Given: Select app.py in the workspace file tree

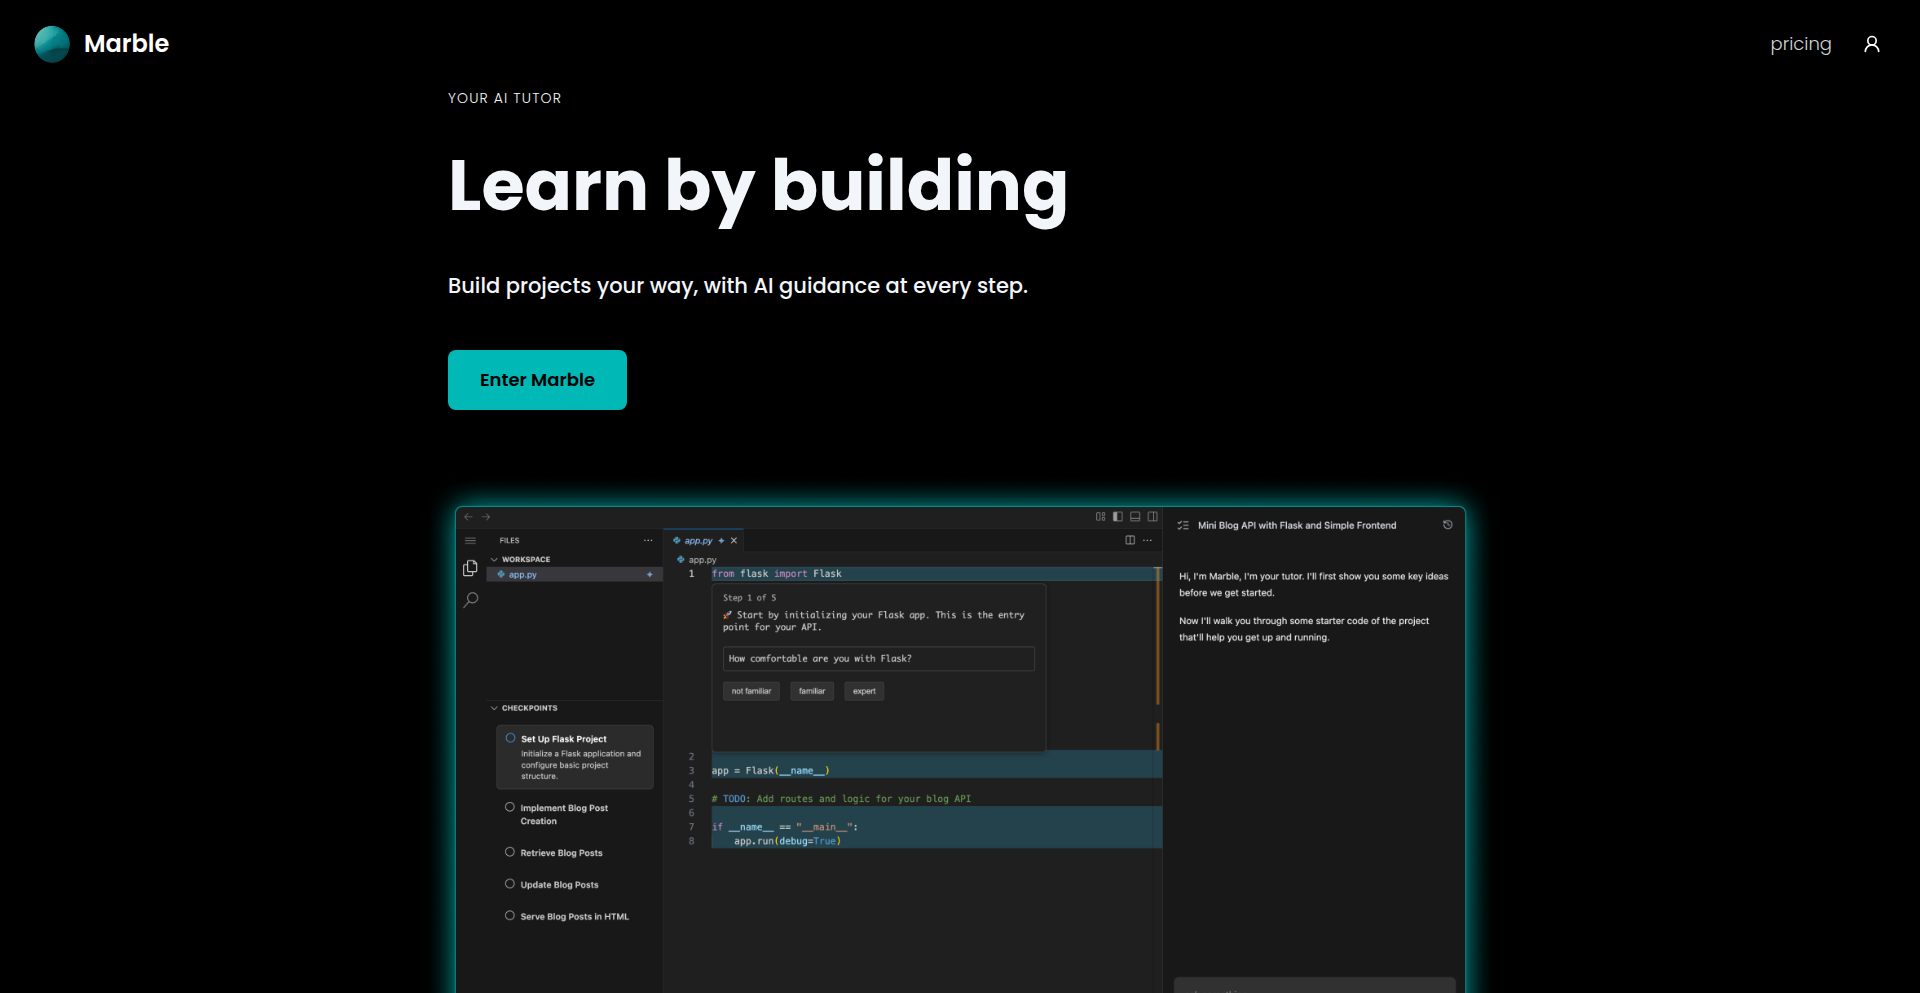Looking at the screenshot, I should (523, 575).
